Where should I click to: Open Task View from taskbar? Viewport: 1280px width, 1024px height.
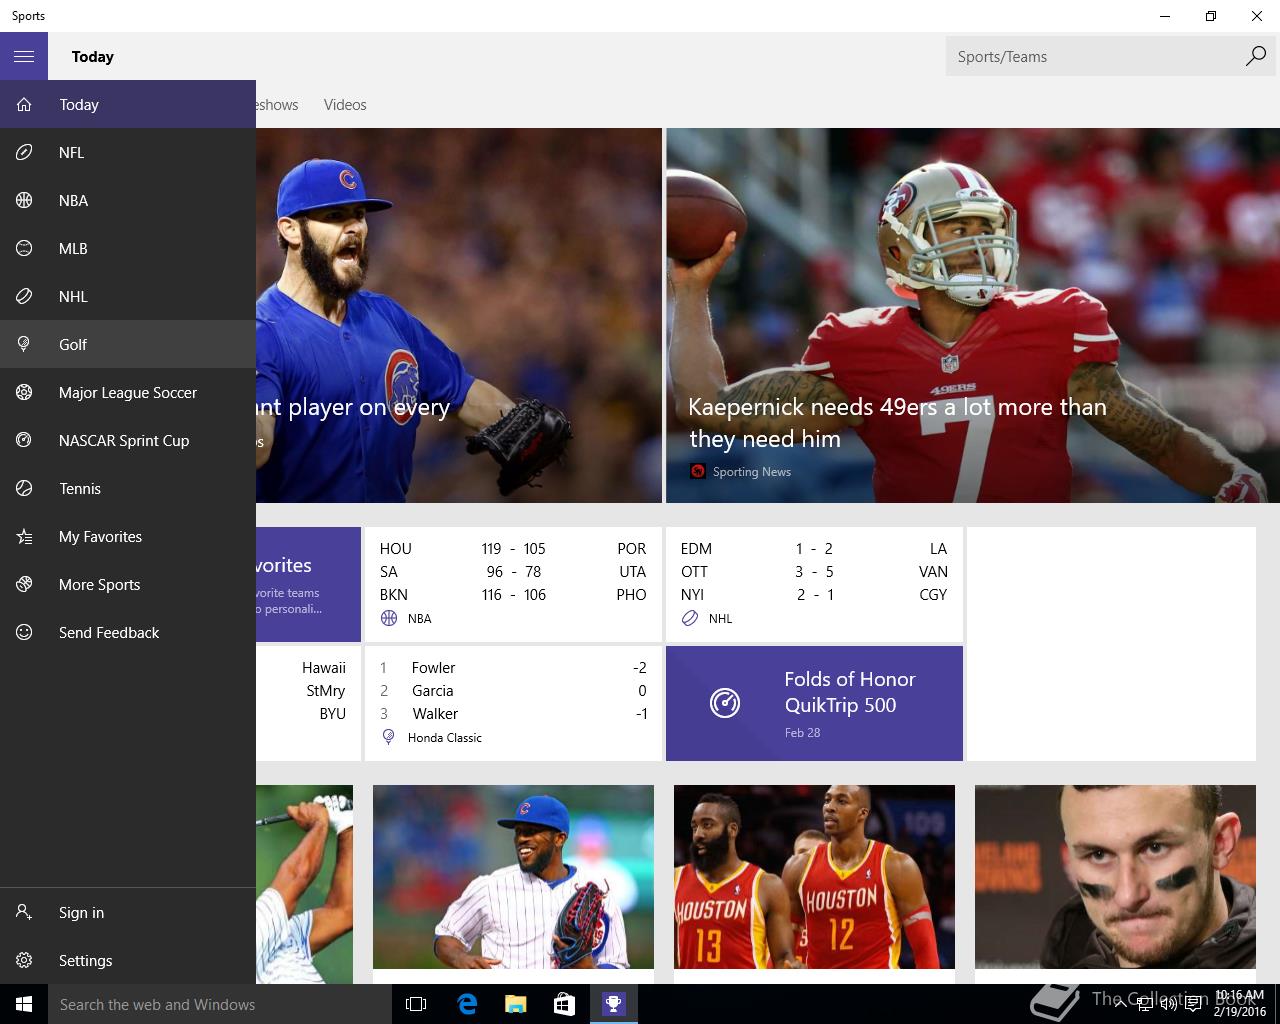(x=416, y=1004)
